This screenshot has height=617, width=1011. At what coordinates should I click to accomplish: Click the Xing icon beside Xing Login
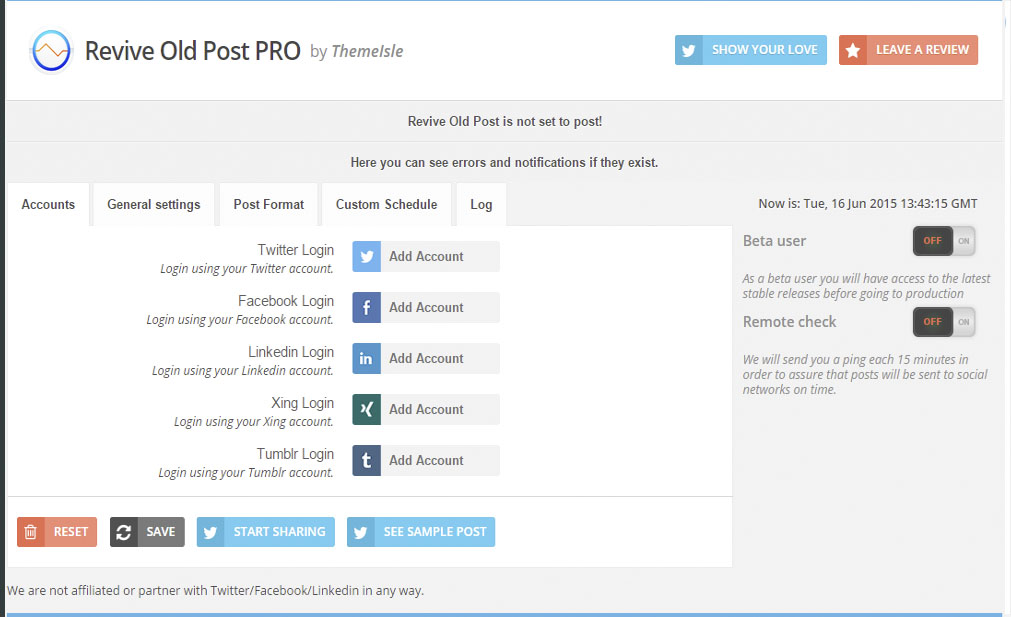click(x=366, y=409)
